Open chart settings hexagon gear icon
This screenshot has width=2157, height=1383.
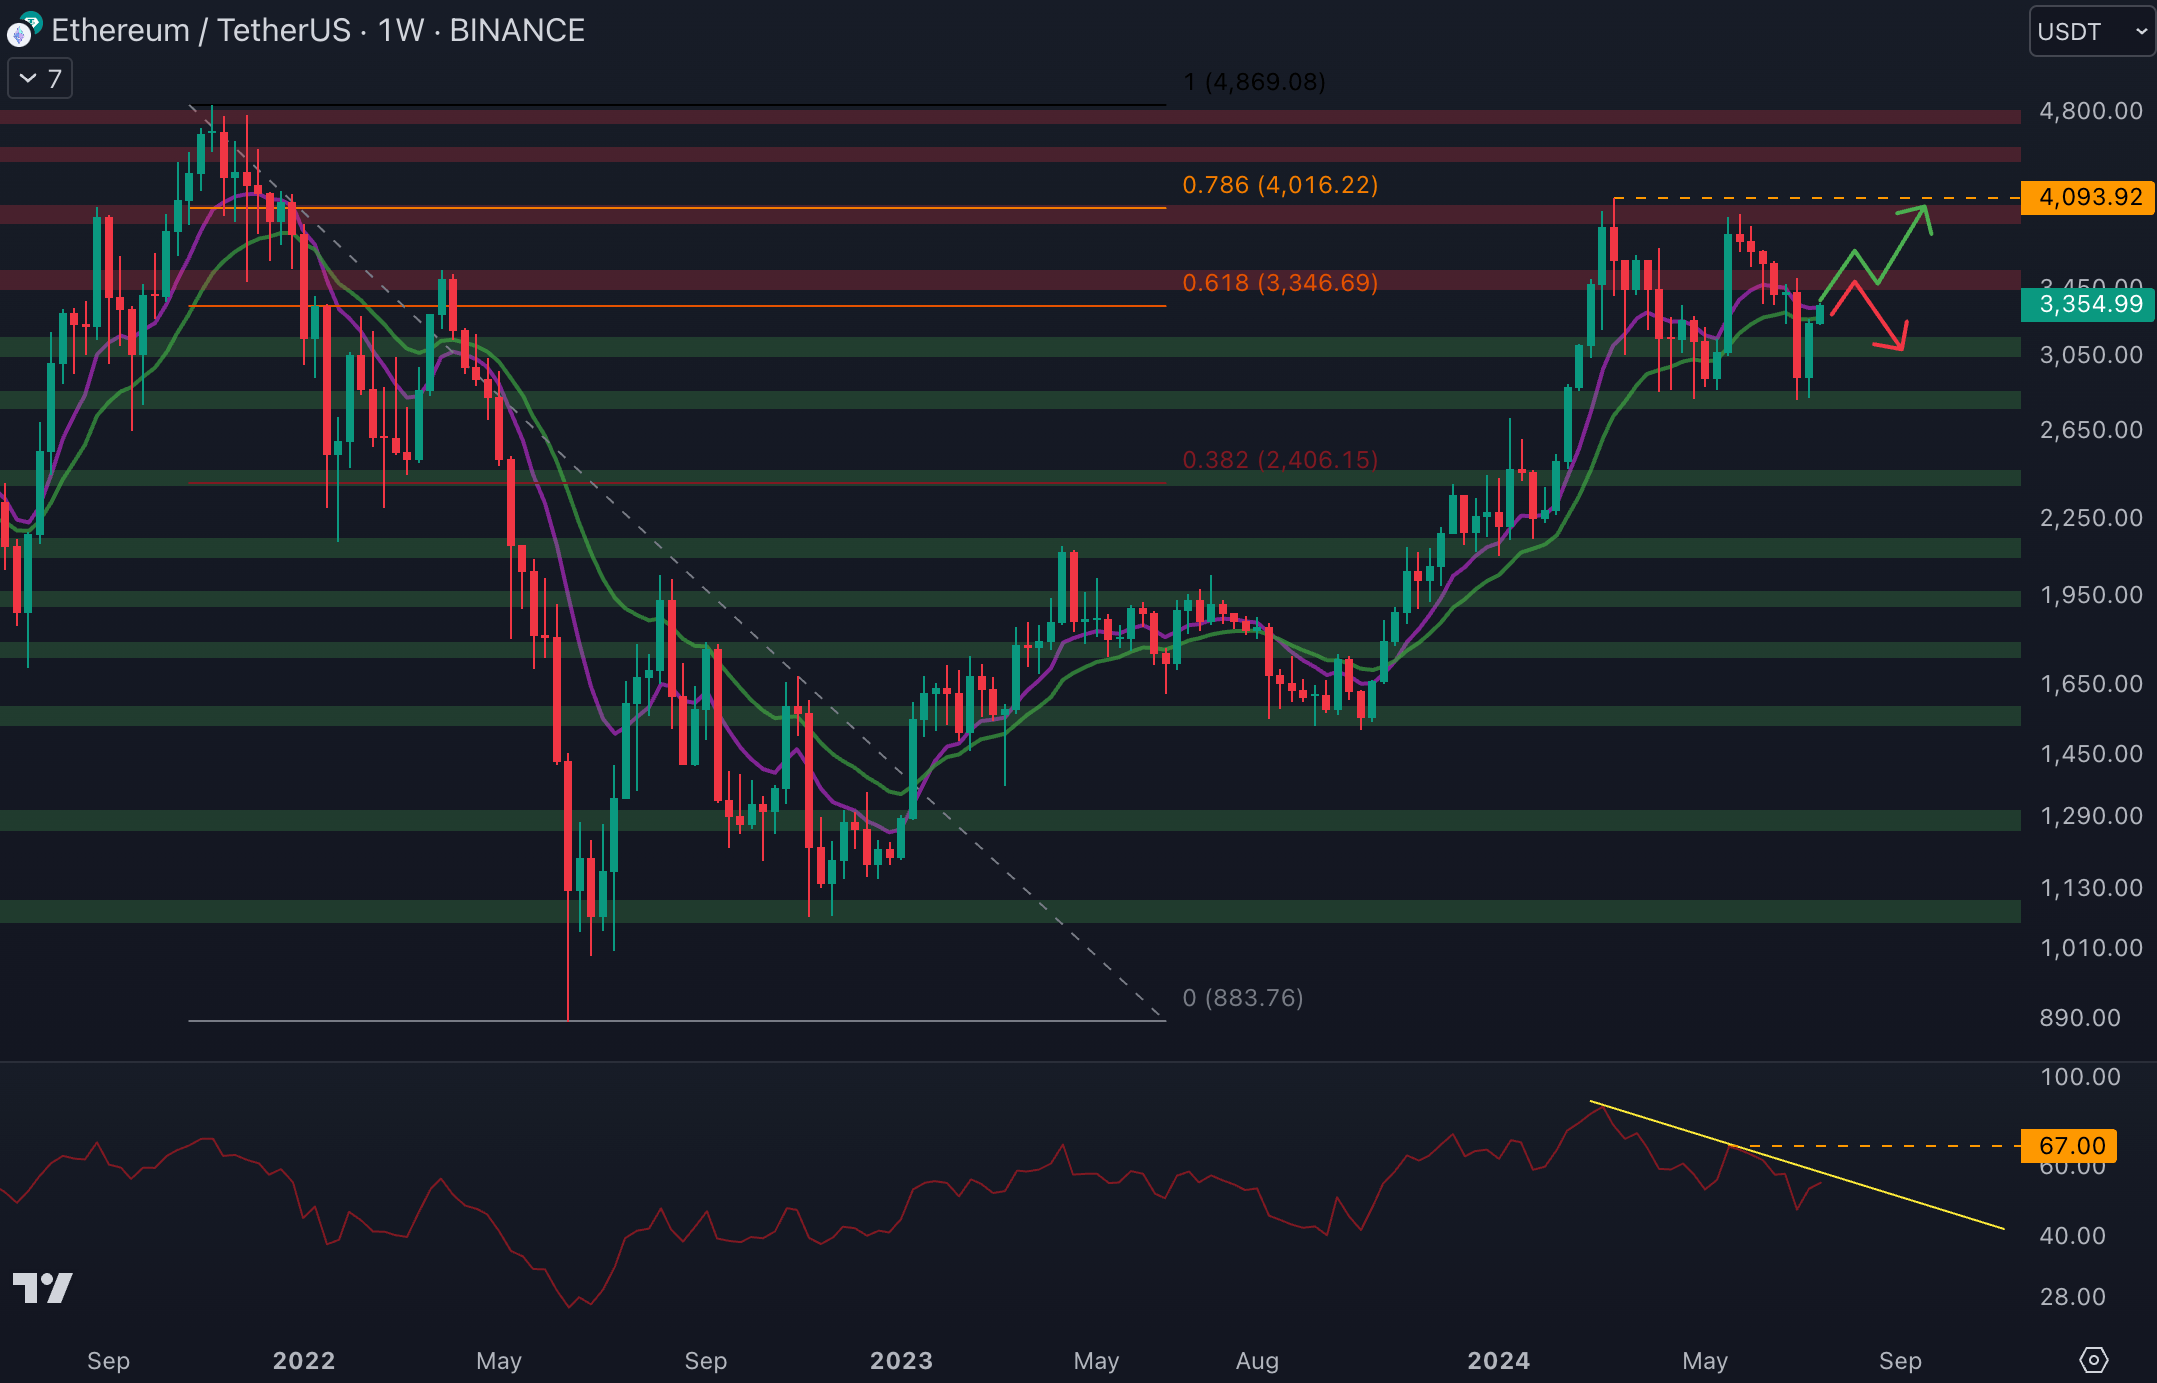(2093, 1360)
